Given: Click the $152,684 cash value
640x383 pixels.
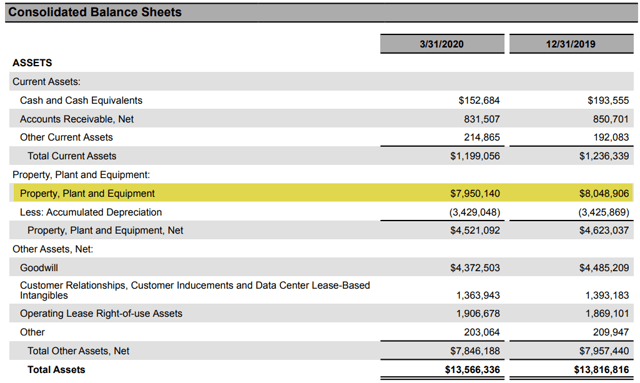Looking at the screenshot, I should (479, 100).
